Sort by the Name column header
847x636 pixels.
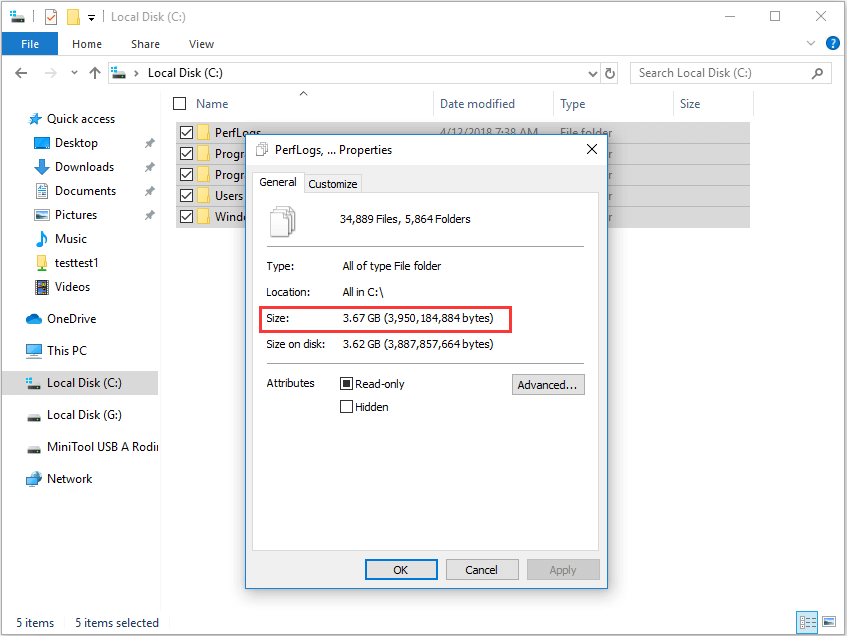[212, 104]
